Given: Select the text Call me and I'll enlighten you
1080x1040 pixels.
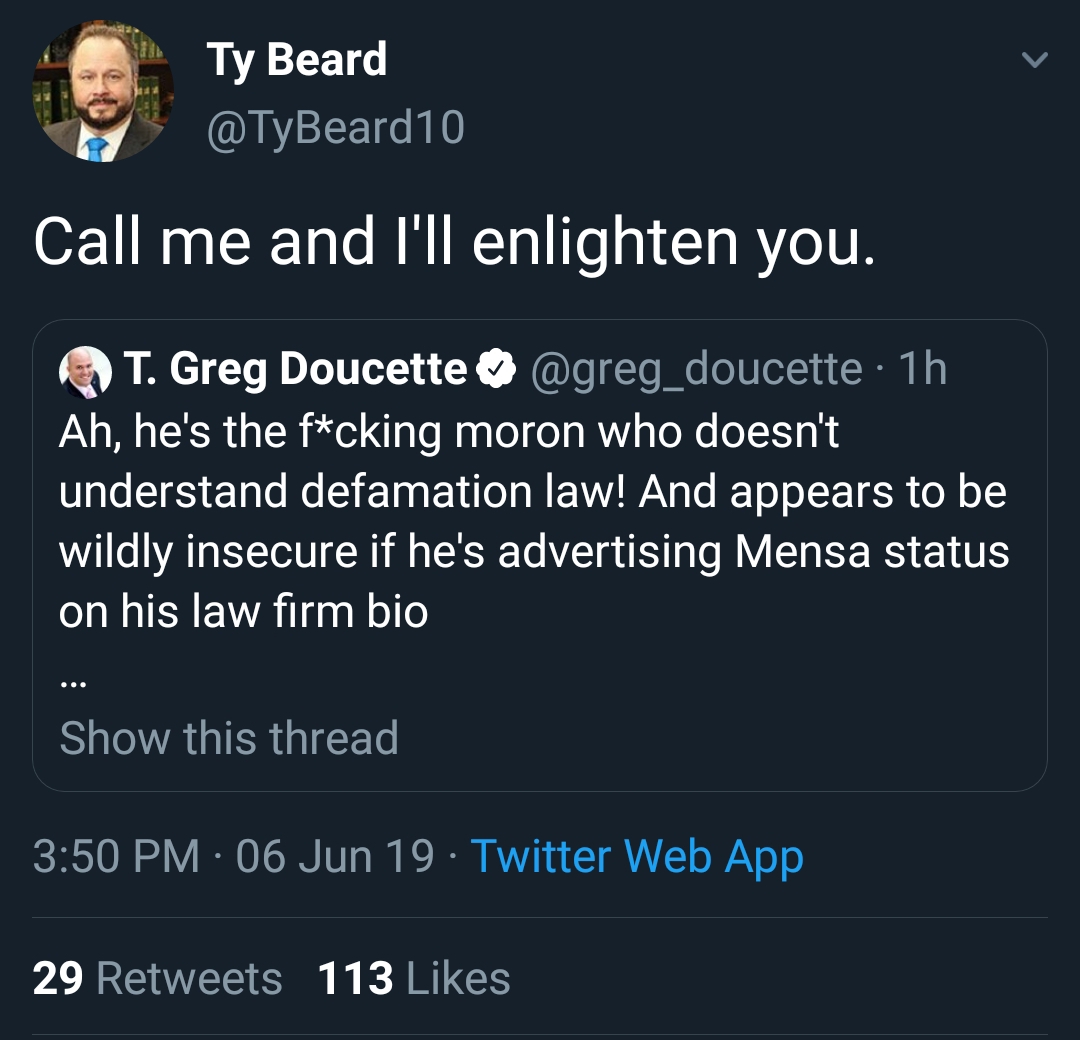Looking at the screenshot, I should [x=455, y=242].
